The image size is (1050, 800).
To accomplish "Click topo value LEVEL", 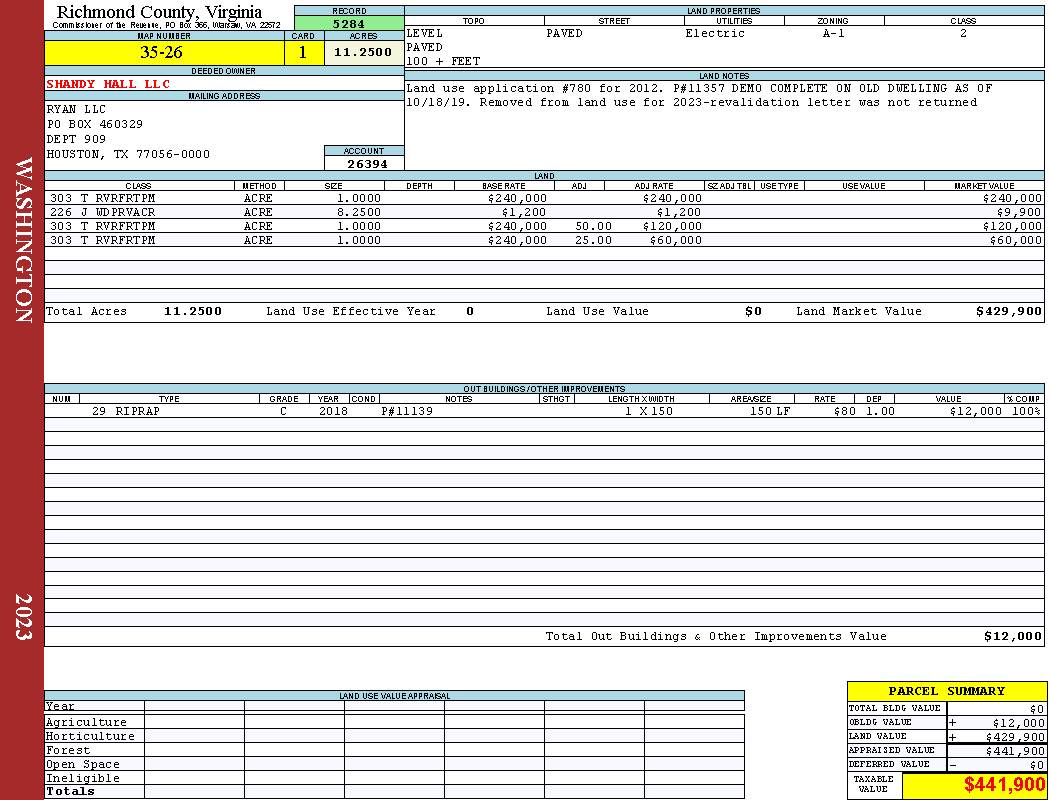I will point(425,33).
